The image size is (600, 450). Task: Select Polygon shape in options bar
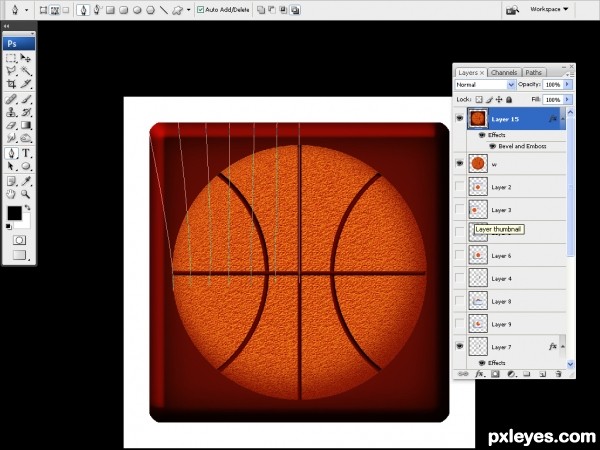[150, 10]
